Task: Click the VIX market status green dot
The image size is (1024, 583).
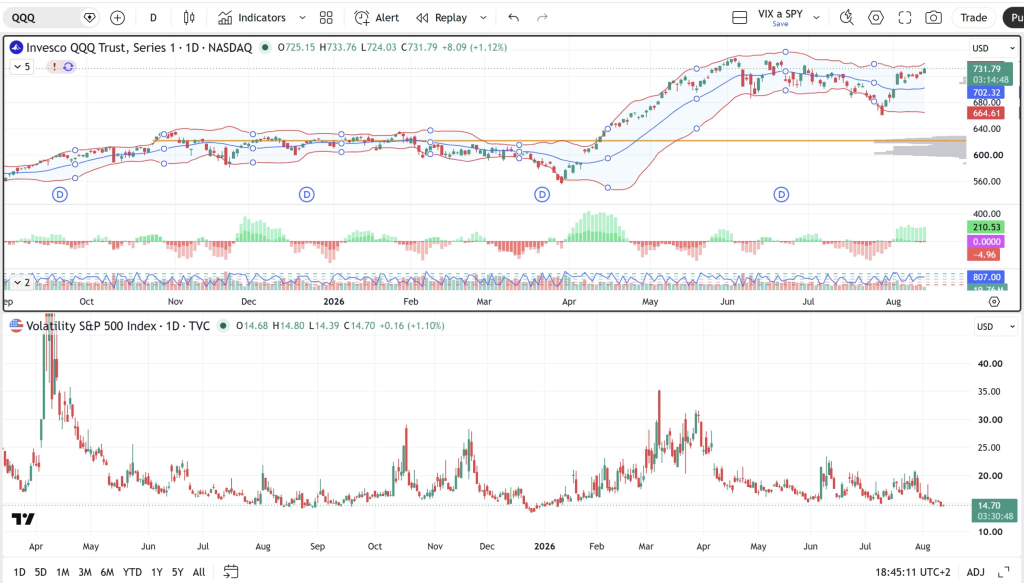Action: pos(223,326)
